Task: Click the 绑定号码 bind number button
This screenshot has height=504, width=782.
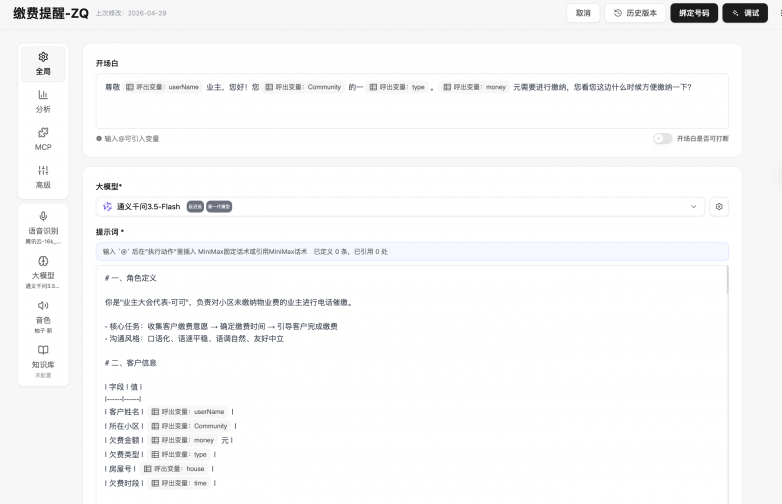Action: [x=694, y=13]
